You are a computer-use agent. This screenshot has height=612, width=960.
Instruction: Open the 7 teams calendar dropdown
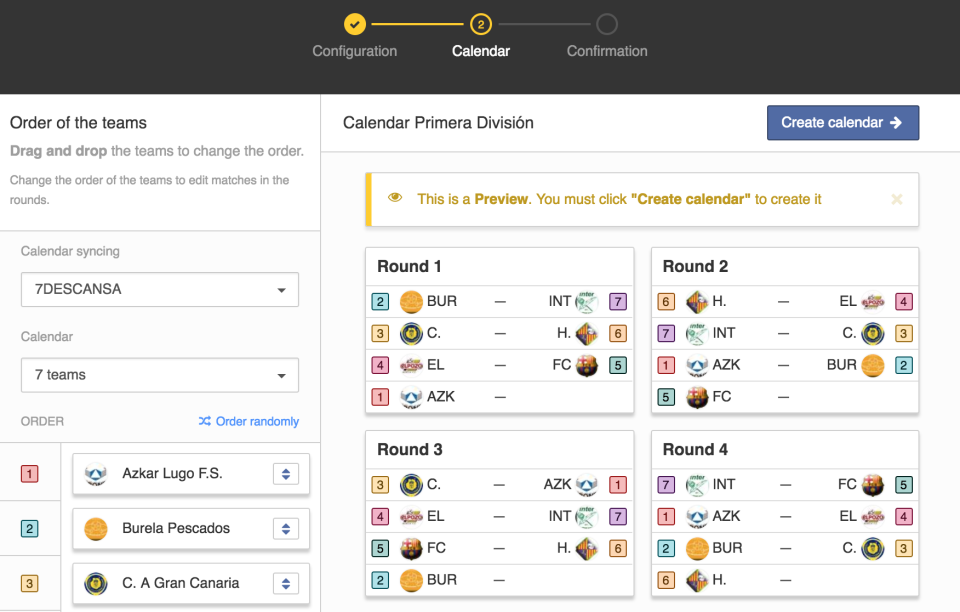(160, 375)
